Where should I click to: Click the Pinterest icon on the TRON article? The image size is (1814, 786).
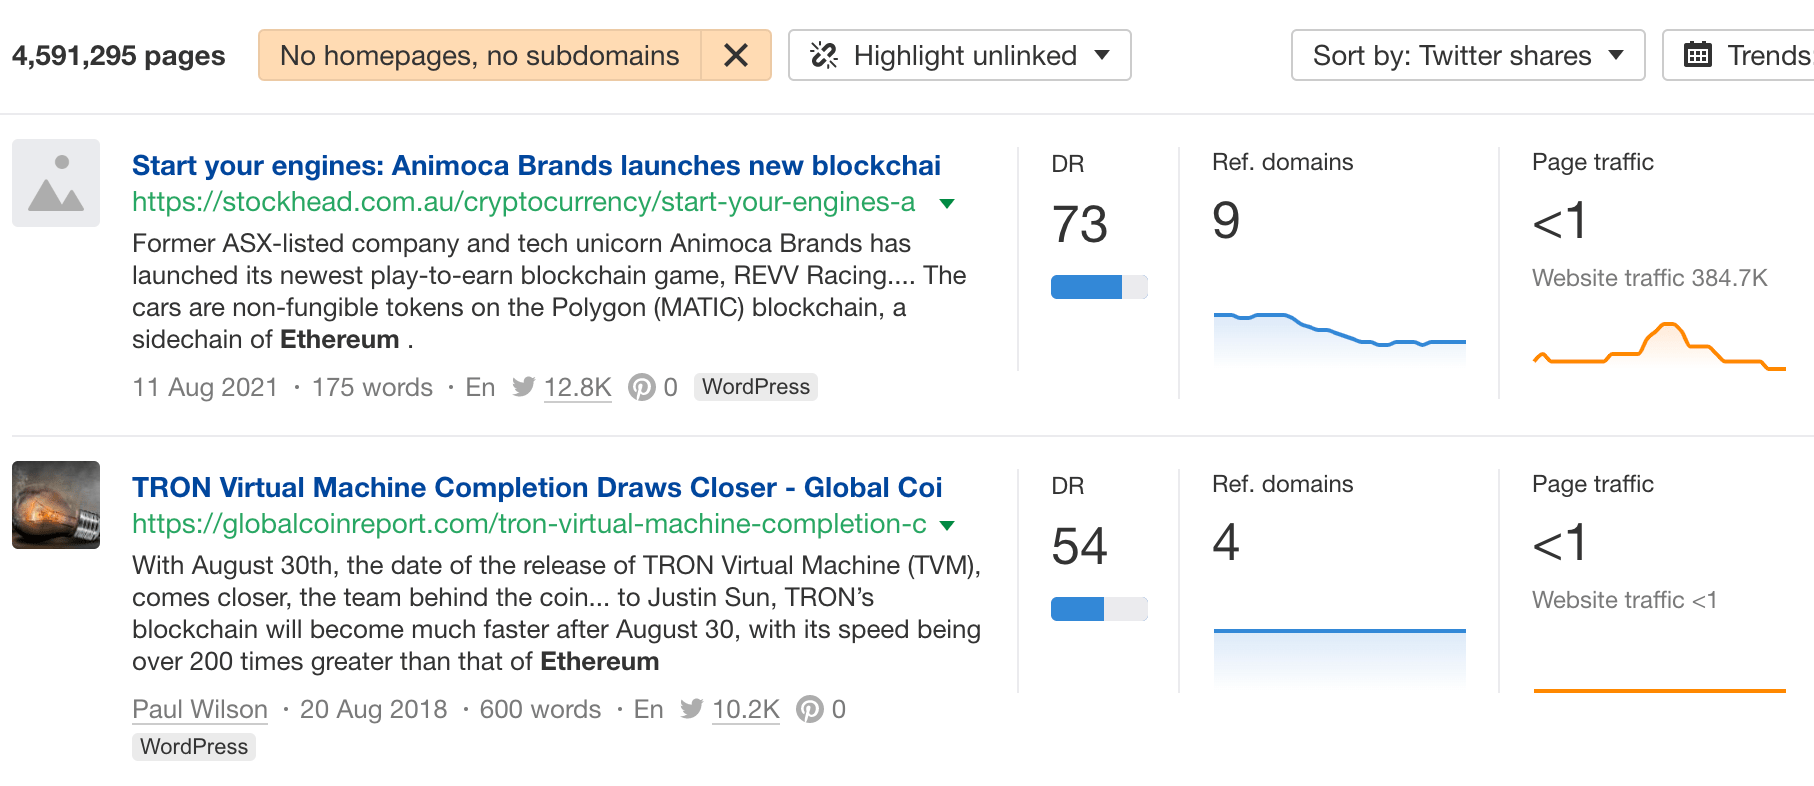coord(811,709)
